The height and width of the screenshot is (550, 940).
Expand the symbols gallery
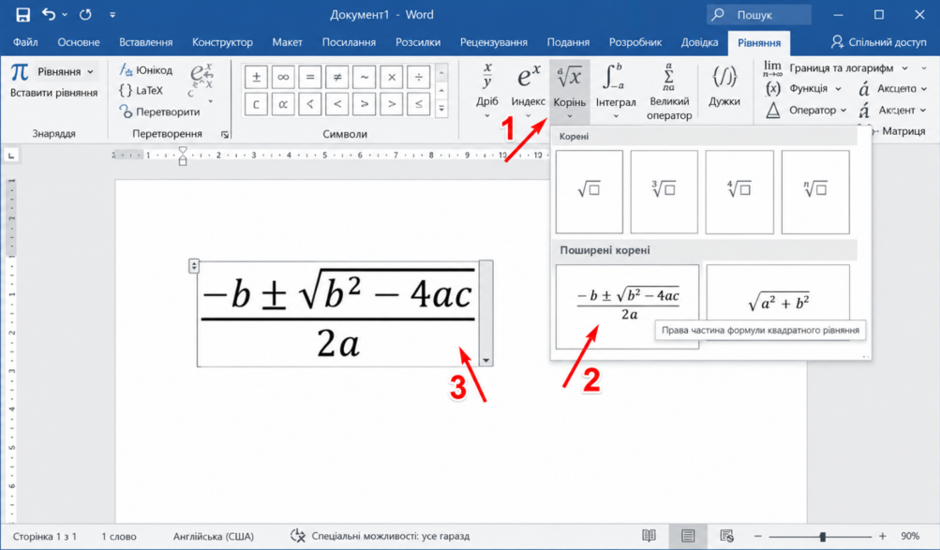coord(442,109)
